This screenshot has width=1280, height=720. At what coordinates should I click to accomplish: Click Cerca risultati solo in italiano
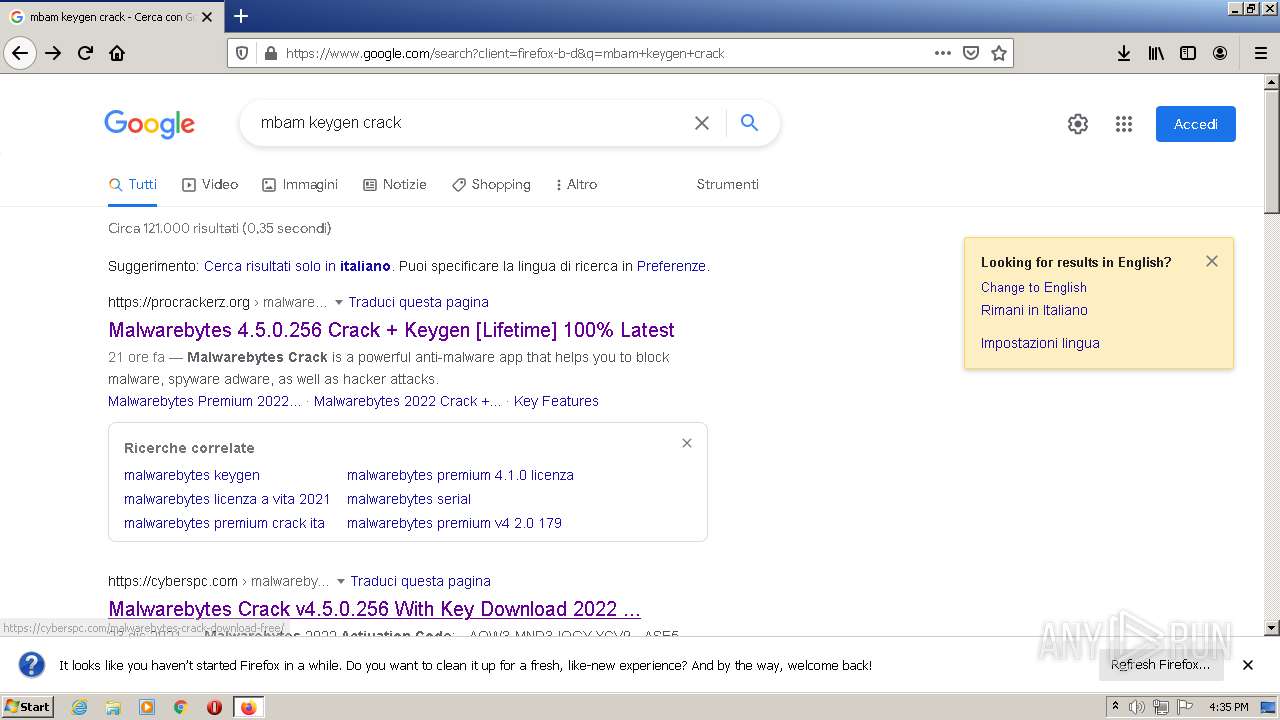coord(297,266)
